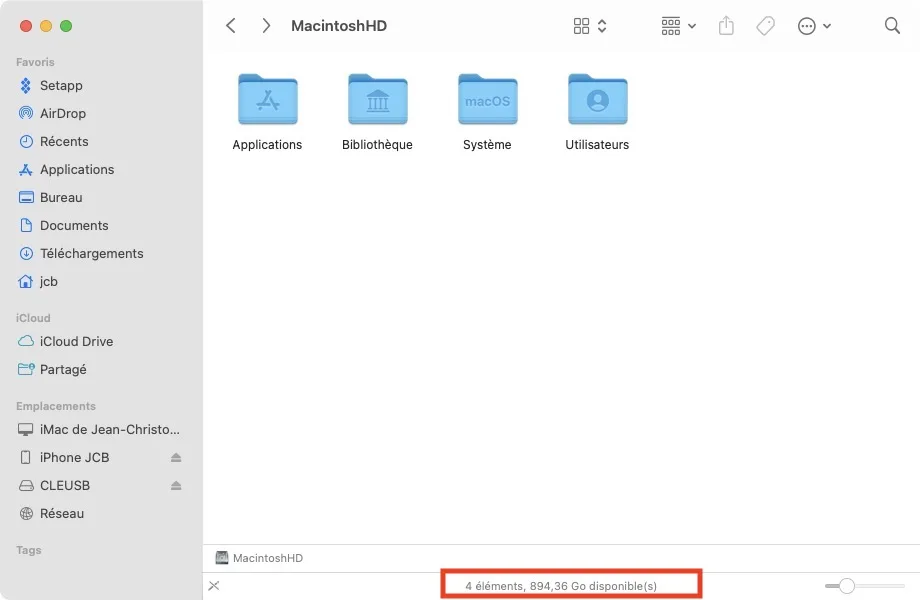Click the green fullscreen window button
Viewport: 920px width, 600px height.
tap(66, 26)
